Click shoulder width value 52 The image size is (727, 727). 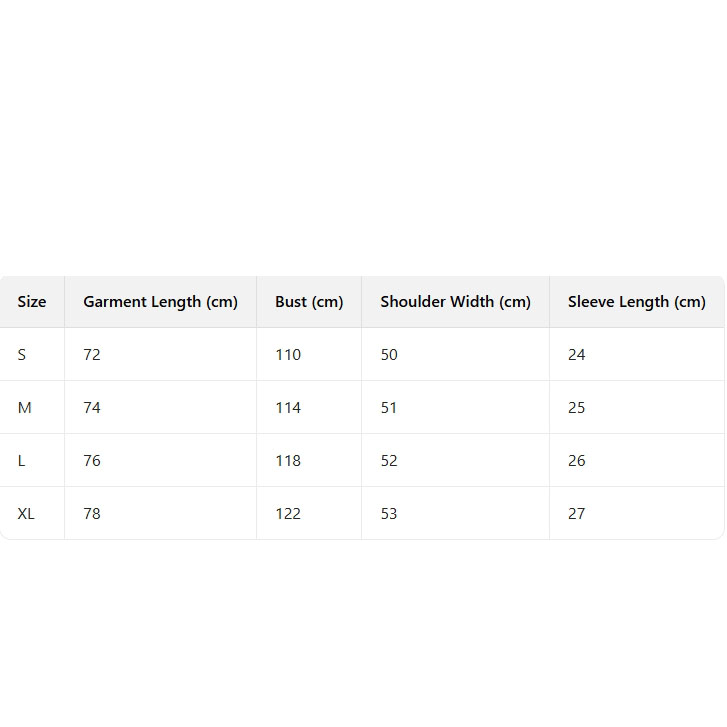[389, 461]
